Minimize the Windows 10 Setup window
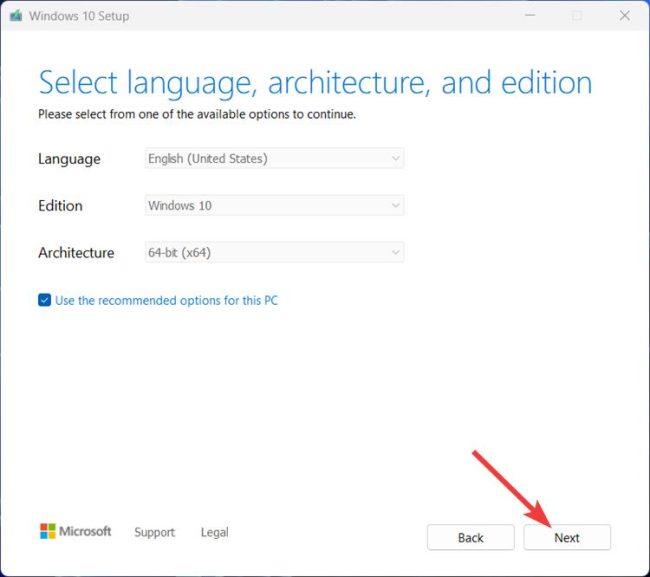The width and height of the screenshot is (650, 577). pos(530,16)
